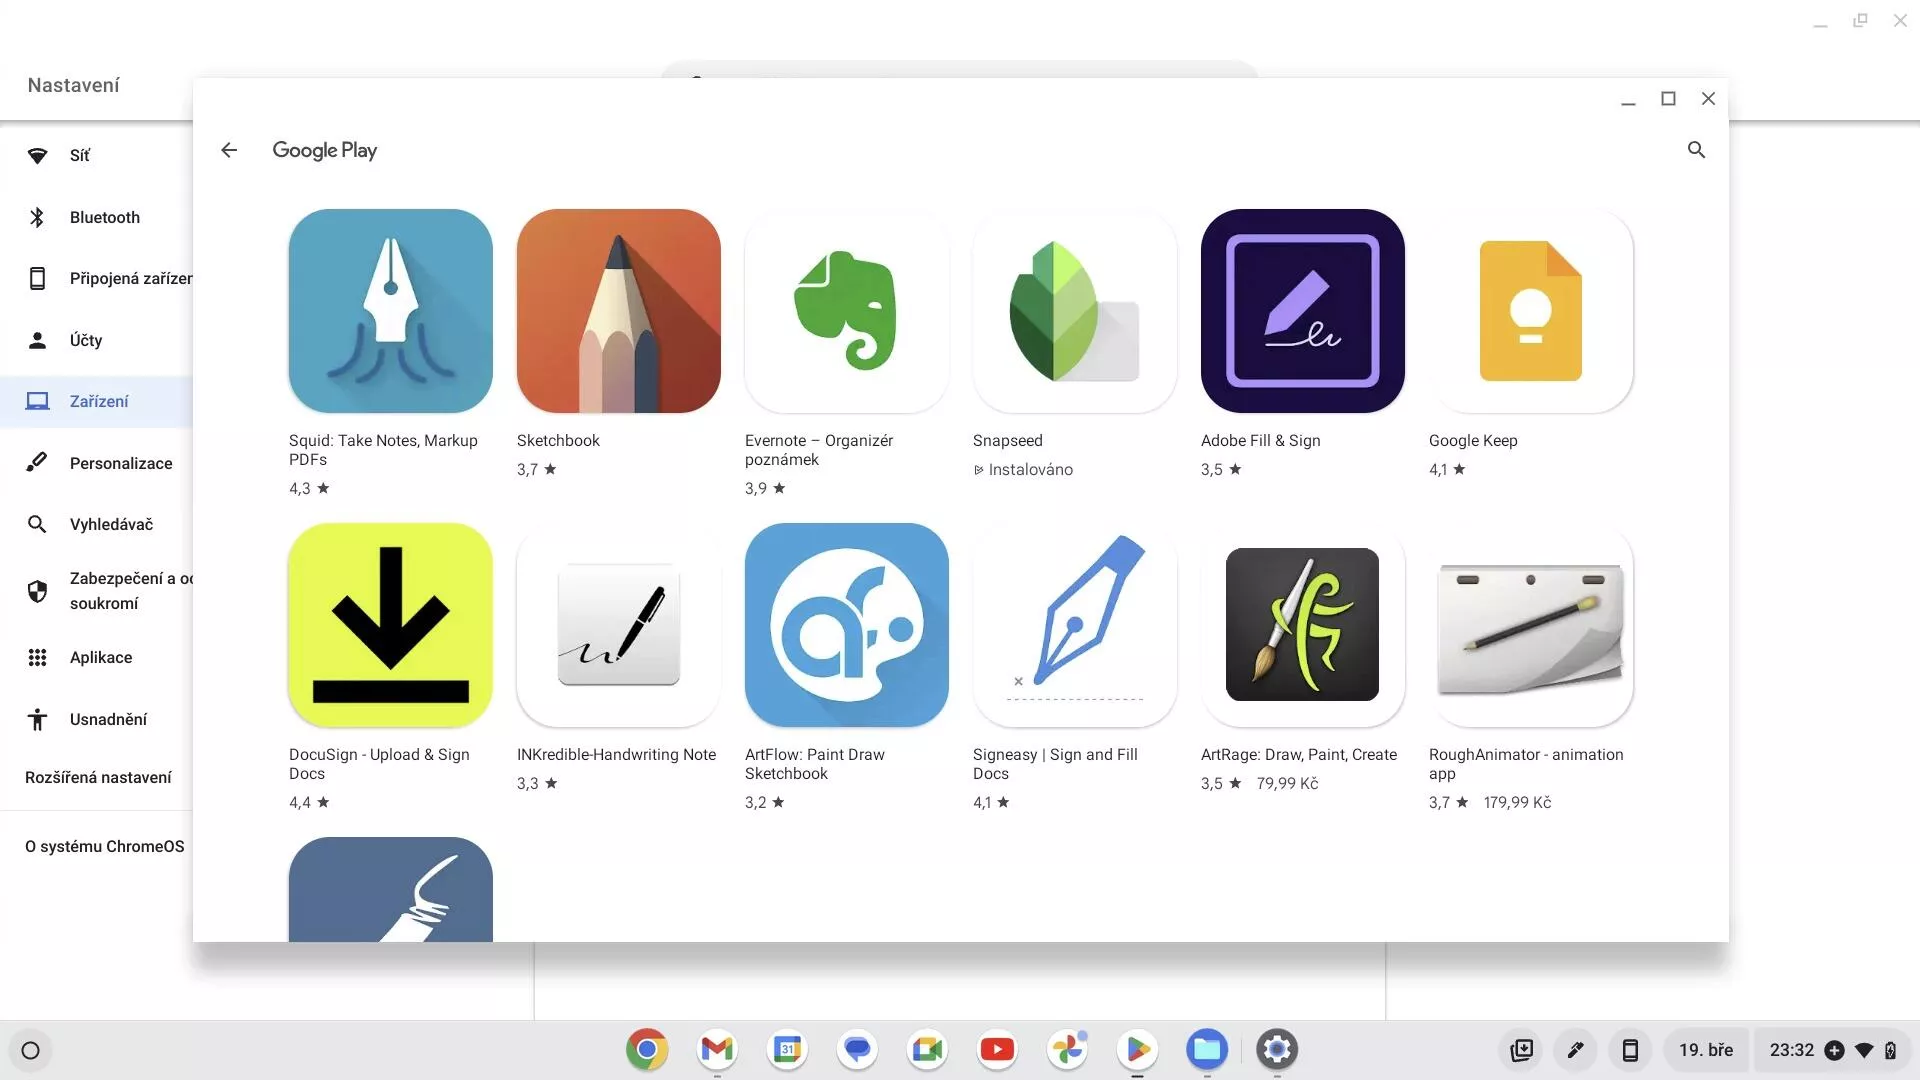Launch Gmail from the shelf
1920x1080 pixels.
(x=717, y=1049)
